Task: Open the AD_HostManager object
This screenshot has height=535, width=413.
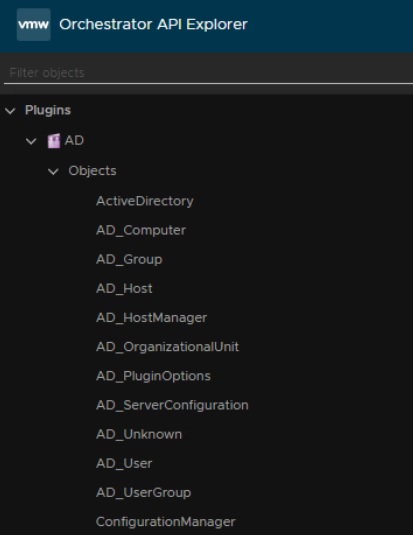Action: (x=152, y=317)
